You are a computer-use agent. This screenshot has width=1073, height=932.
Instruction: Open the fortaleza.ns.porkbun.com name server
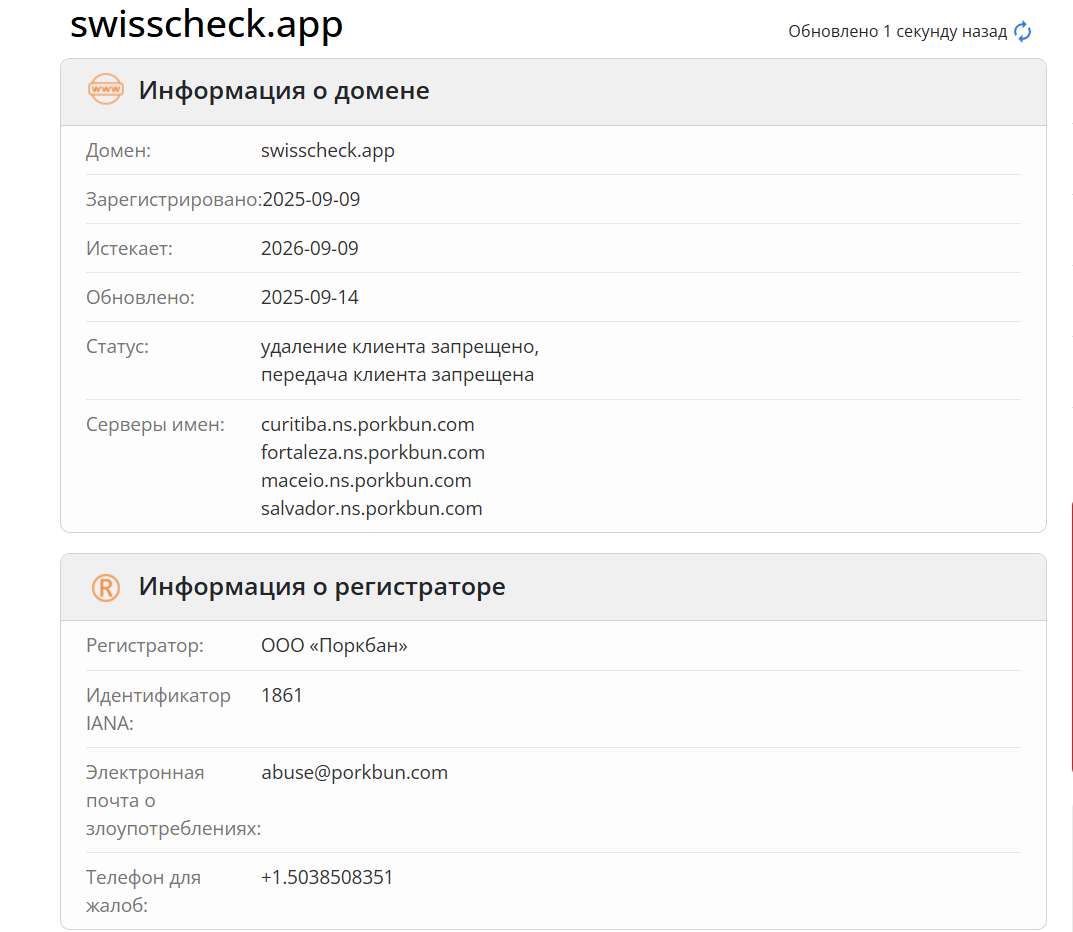pyautogui.click(x=373, y=453)
